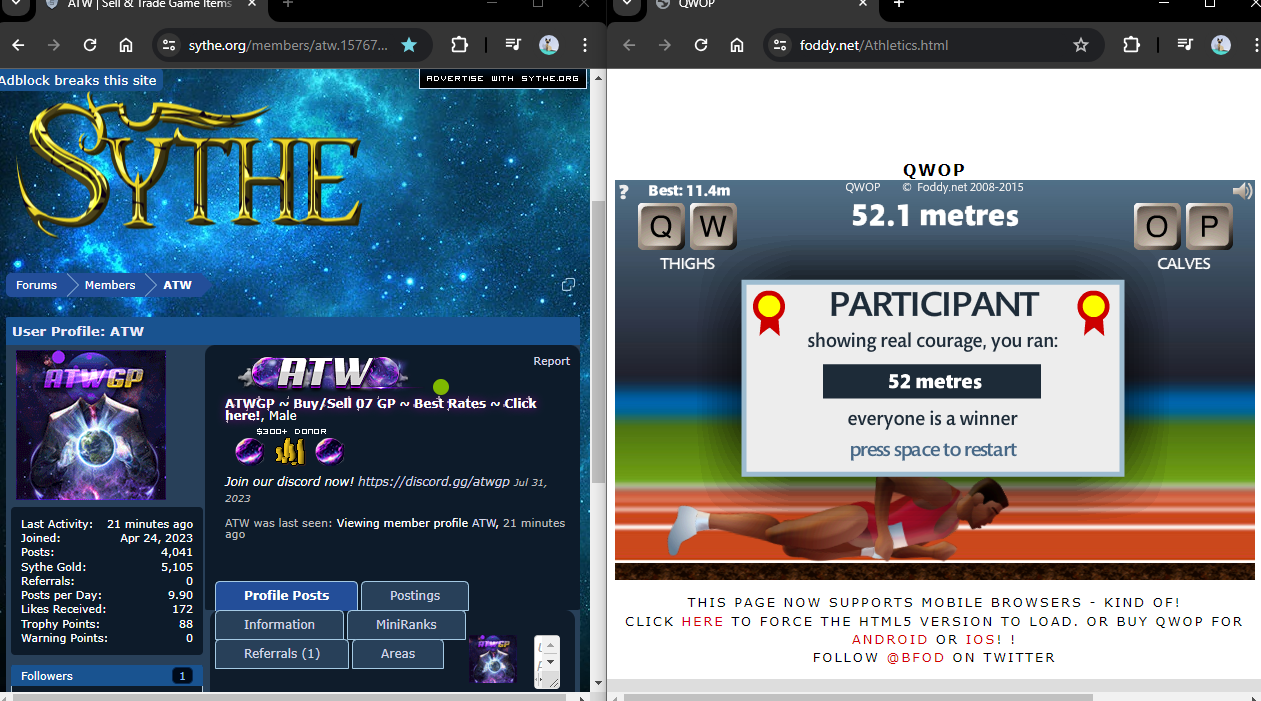The width and height of the screenshot is (1261, 701).
Task: Mute the QWOP game sound
Action: 1242,191
